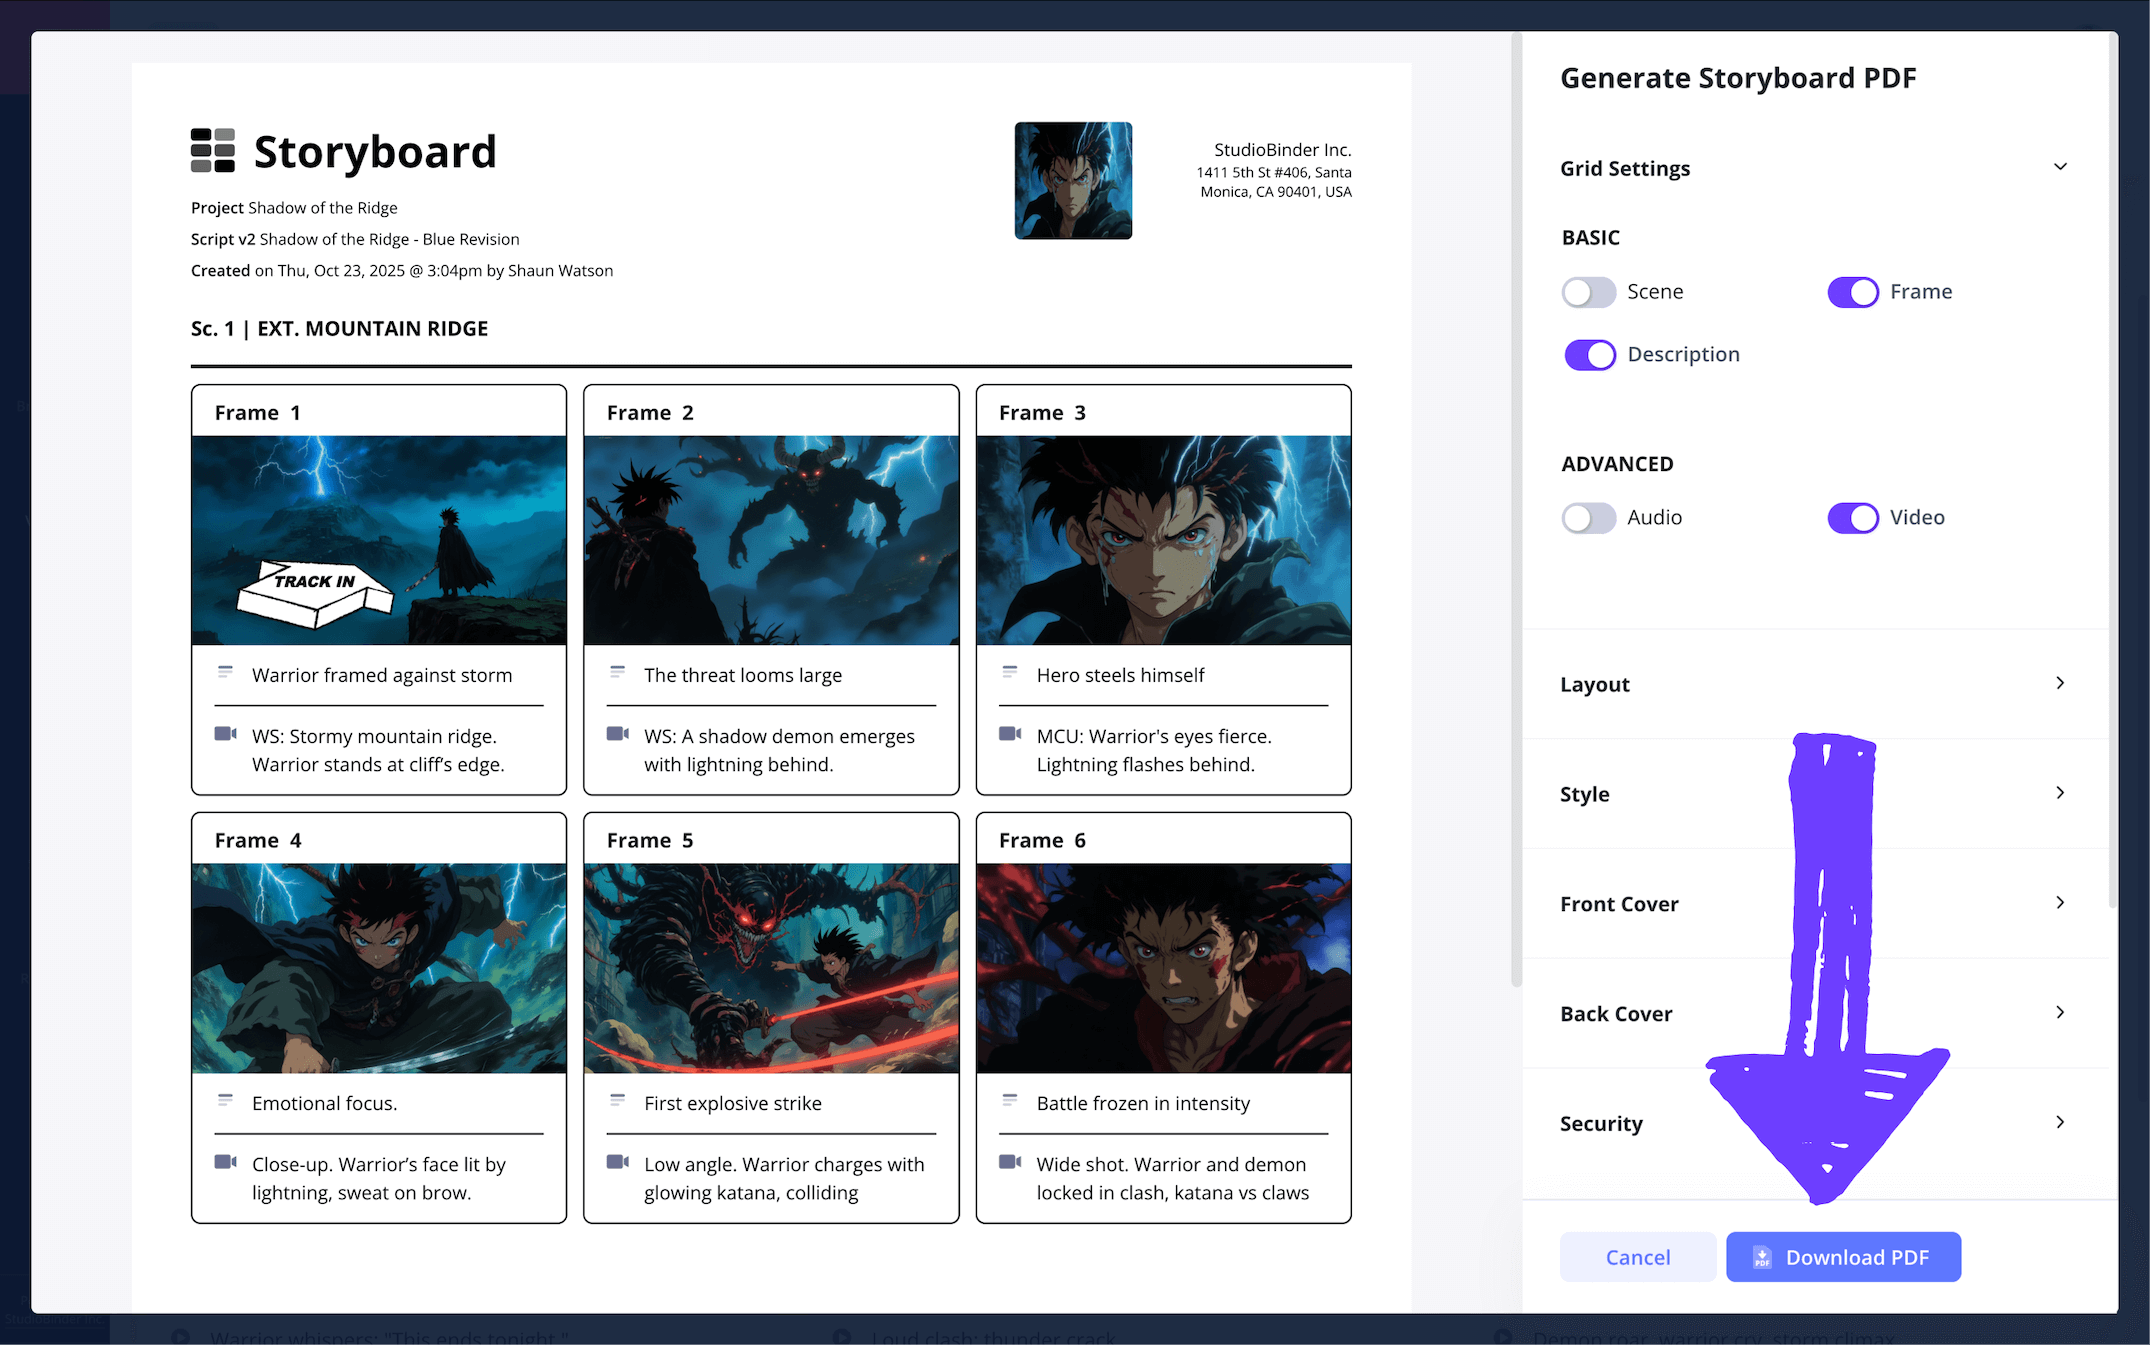Click the Frame 4 crouching warrior image

[379, 968]
